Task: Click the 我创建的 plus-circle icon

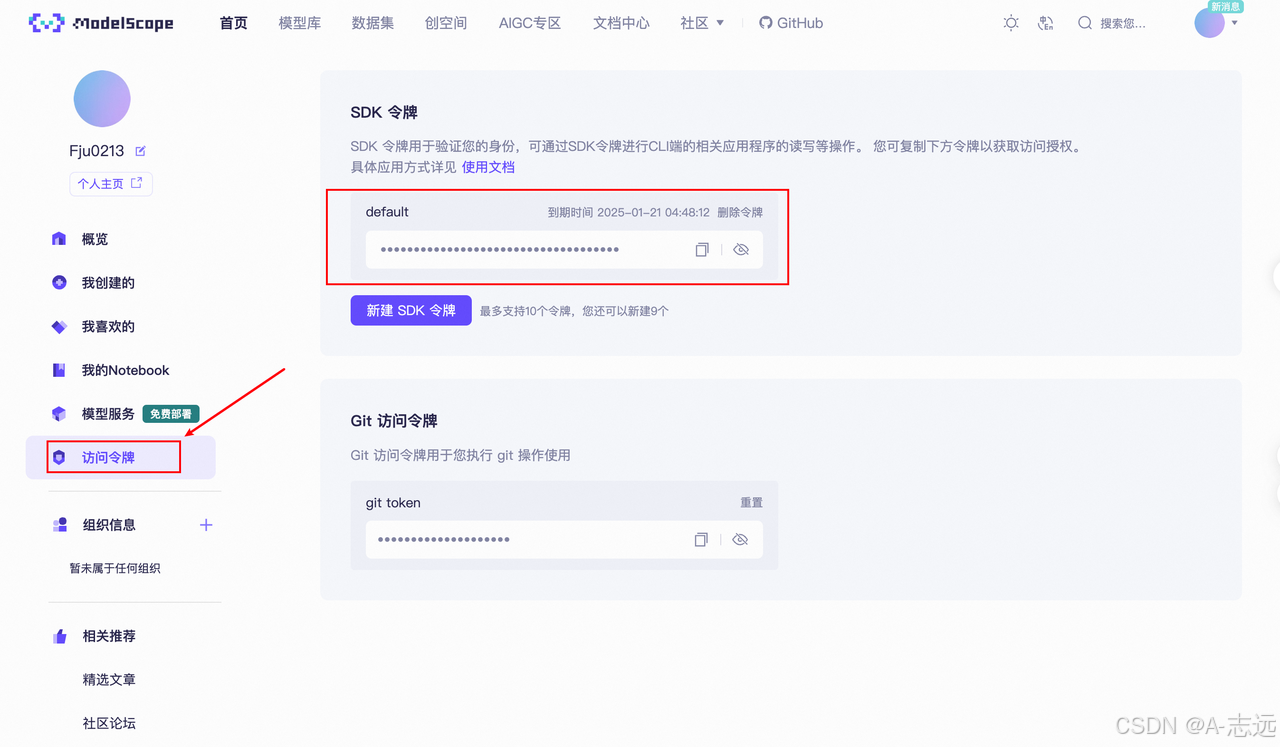Action: [59, 283]
